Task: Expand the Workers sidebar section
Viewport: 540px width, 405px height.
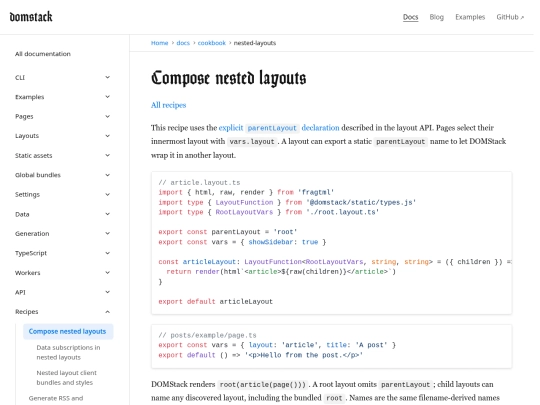Action: [x=63, y=272]
